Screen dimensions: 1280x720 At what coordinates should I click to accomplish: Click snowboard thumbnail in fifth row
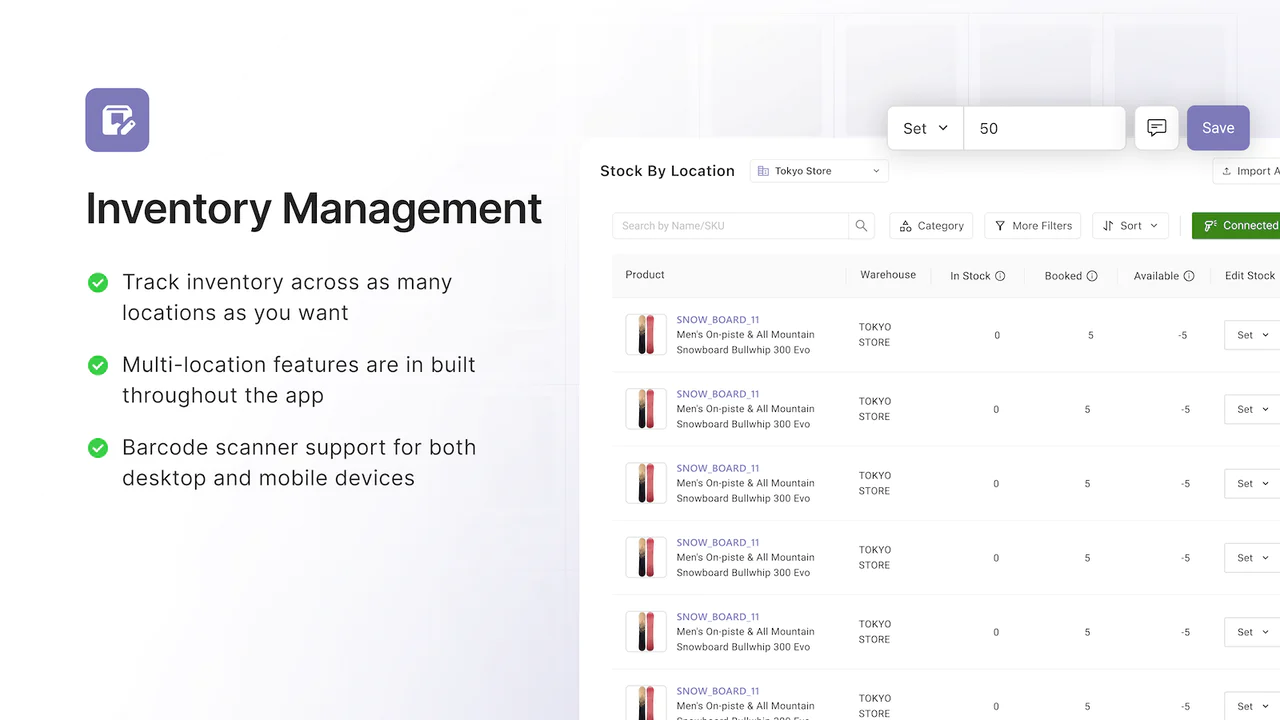pos(646,632)
